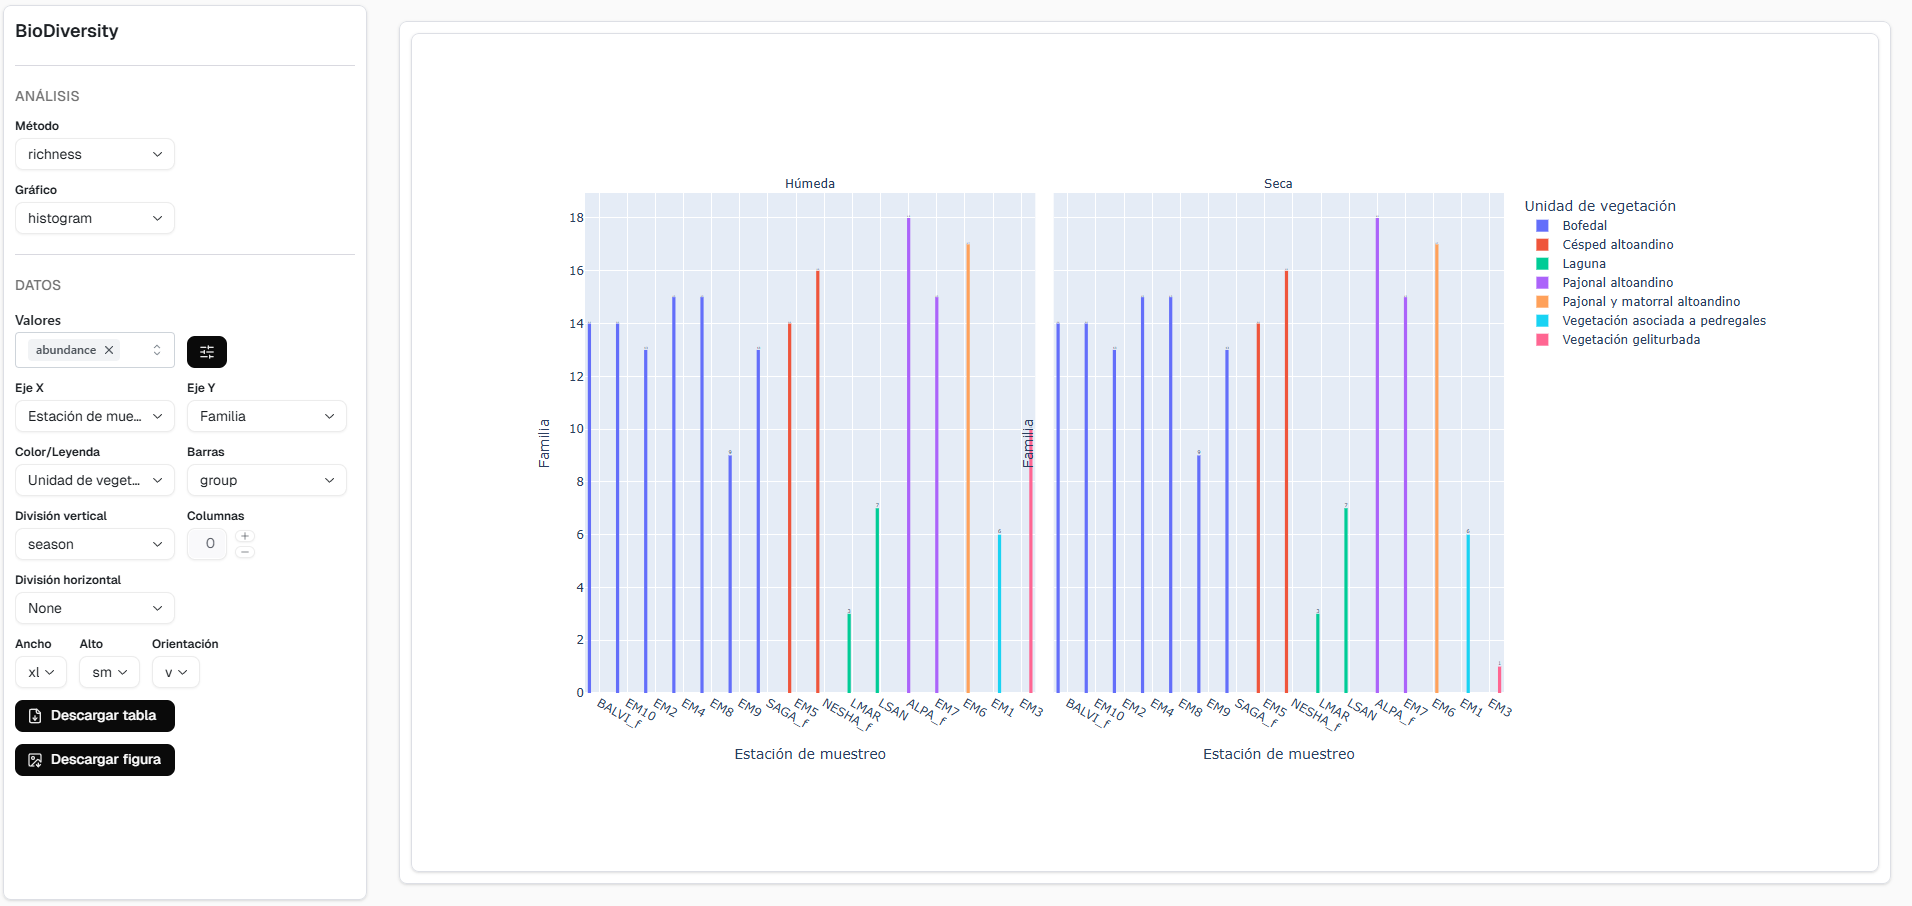
Task: Open the values settings filter icon
Action: (x=207, y=352)
